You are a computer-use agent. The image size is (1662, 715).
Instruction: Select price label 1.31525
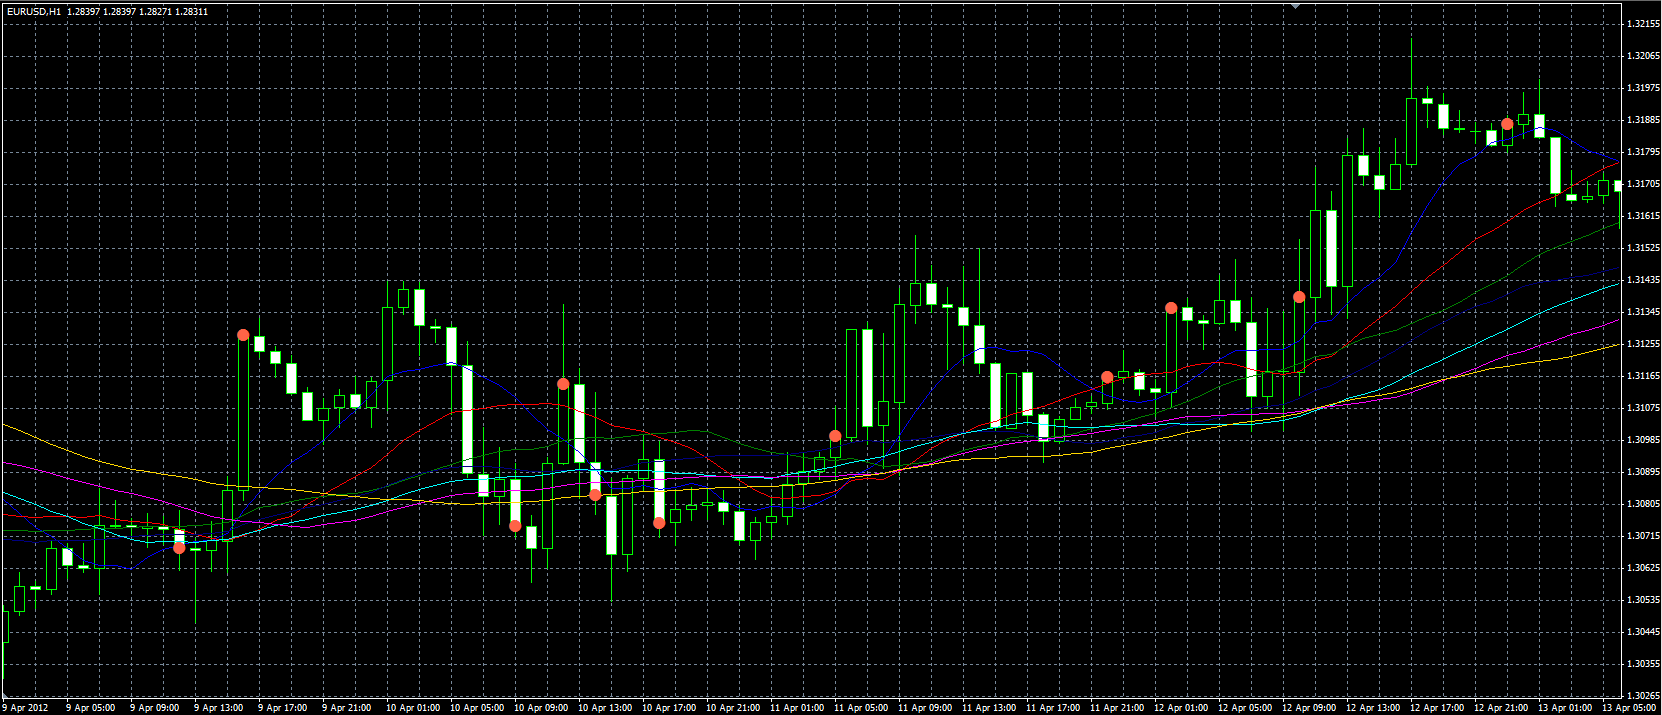pos(1643,248)
